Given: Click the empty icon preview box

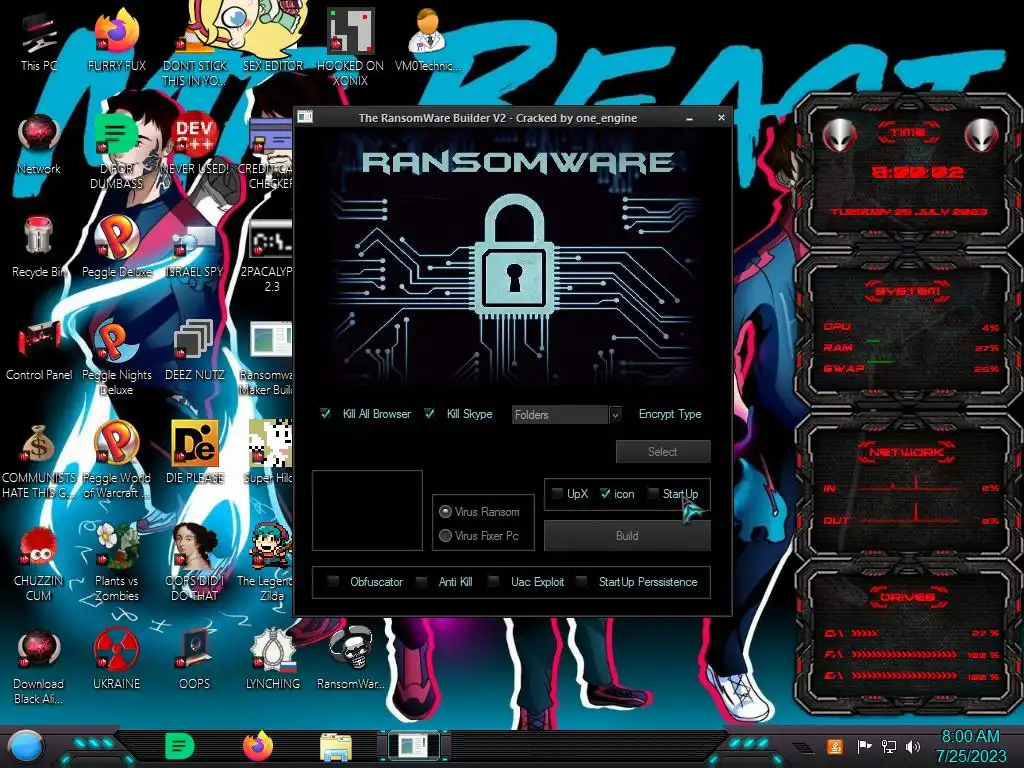Looking at the screenshot, I should pyautogui.click(x=367, y=510).
